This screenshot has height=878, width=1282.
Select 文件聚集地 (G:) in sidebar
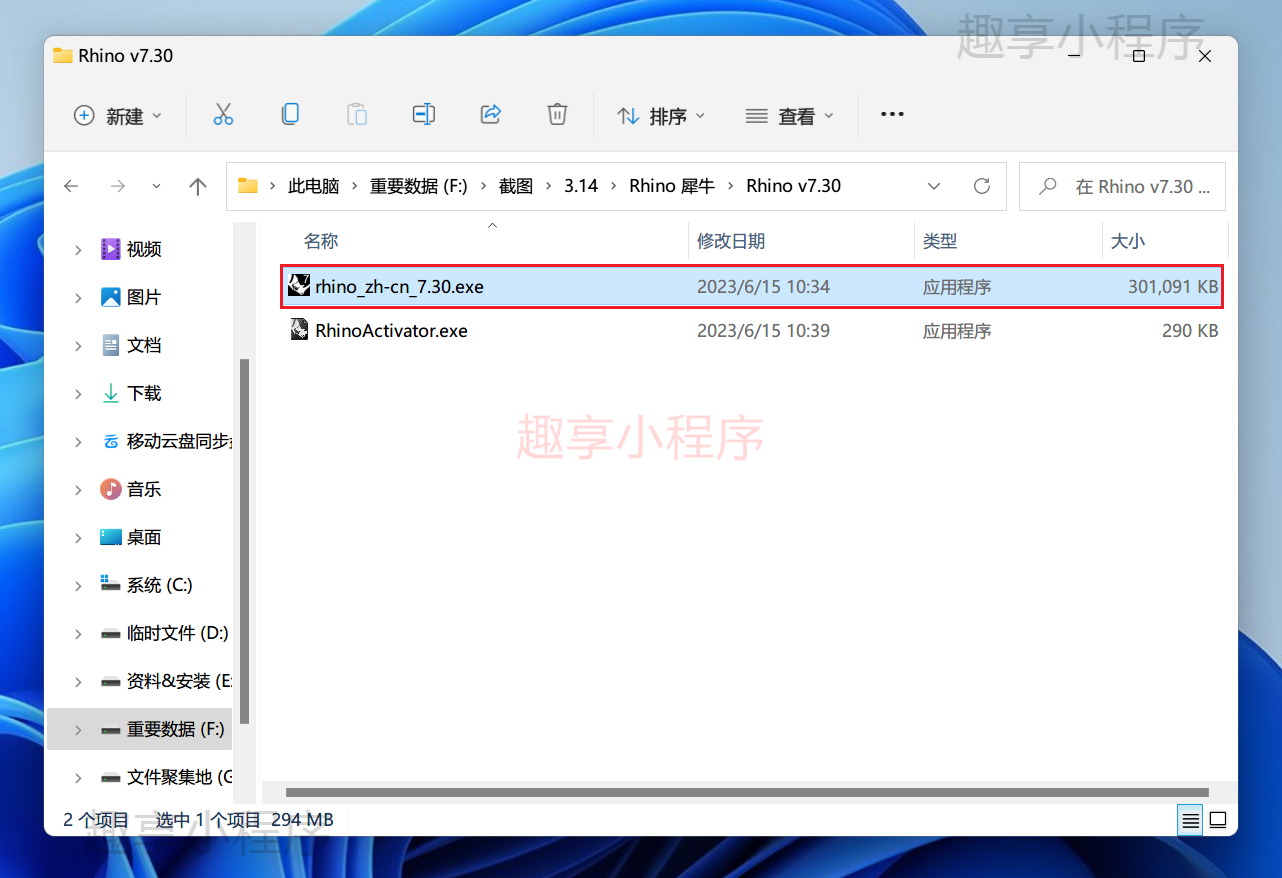click(180, 777)
